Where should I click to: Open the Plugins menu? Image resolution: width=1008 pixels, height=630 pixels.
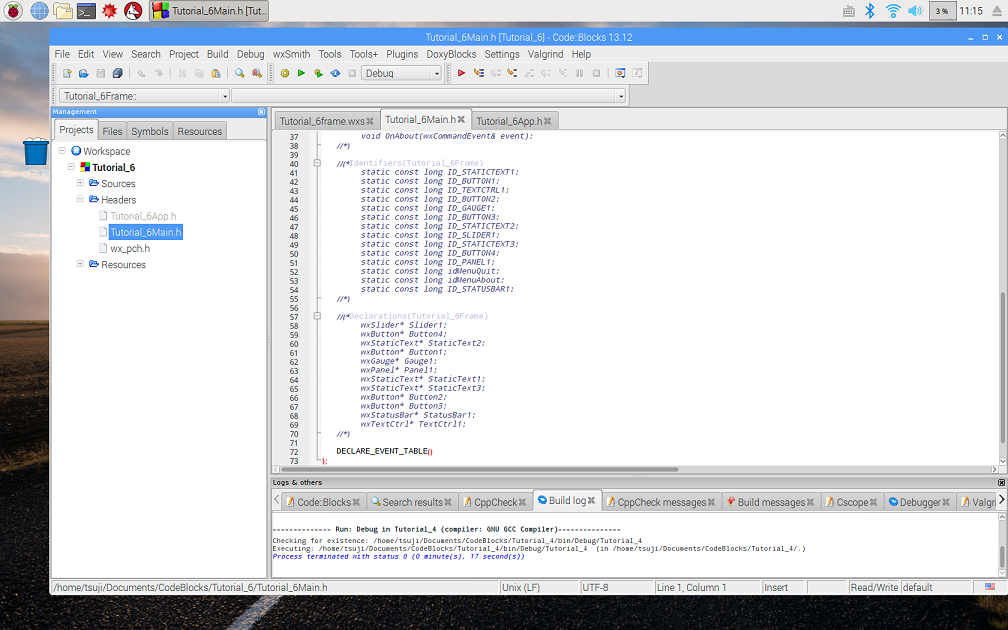[402, 54]
